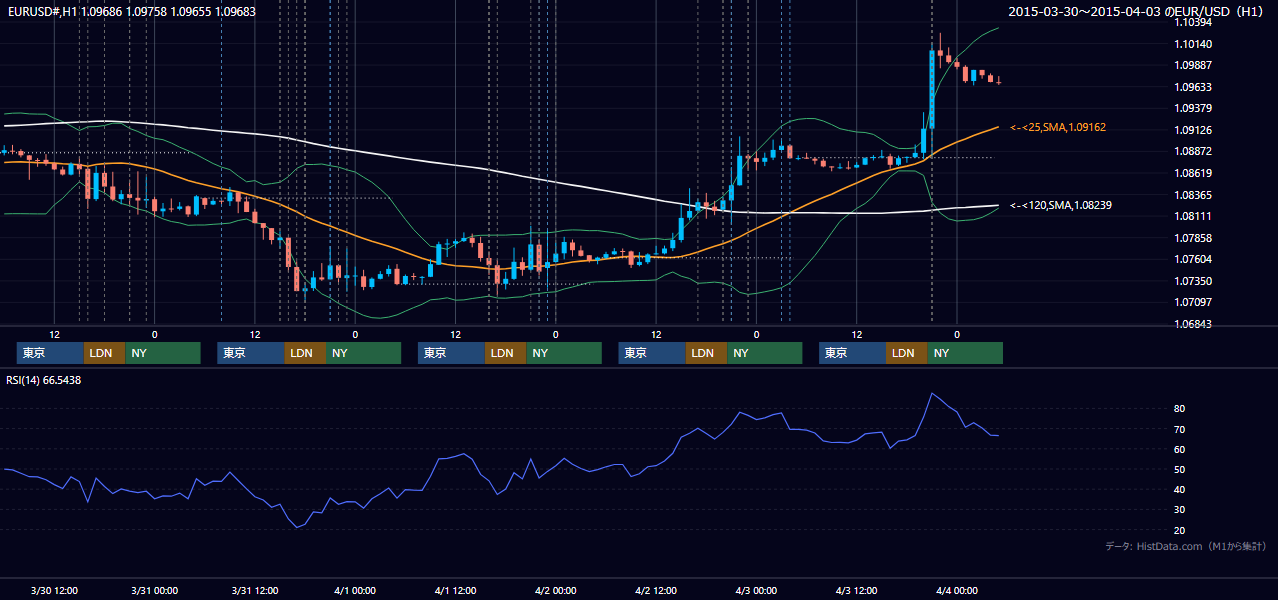The height and width of the screenshot is (600, 1278).
Task: Select the NY session block for 3/31
Action: point(363,353)
